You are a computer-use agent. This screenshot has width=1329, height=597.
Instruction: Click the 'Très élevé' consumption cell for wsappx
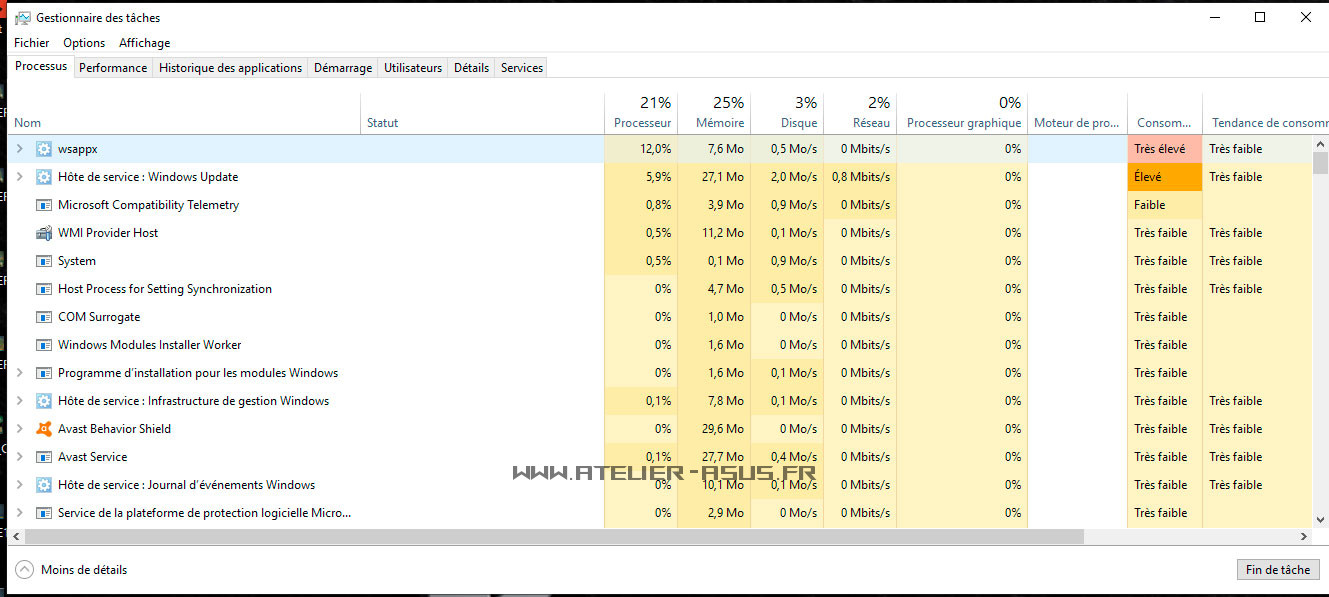point(1164,149)
